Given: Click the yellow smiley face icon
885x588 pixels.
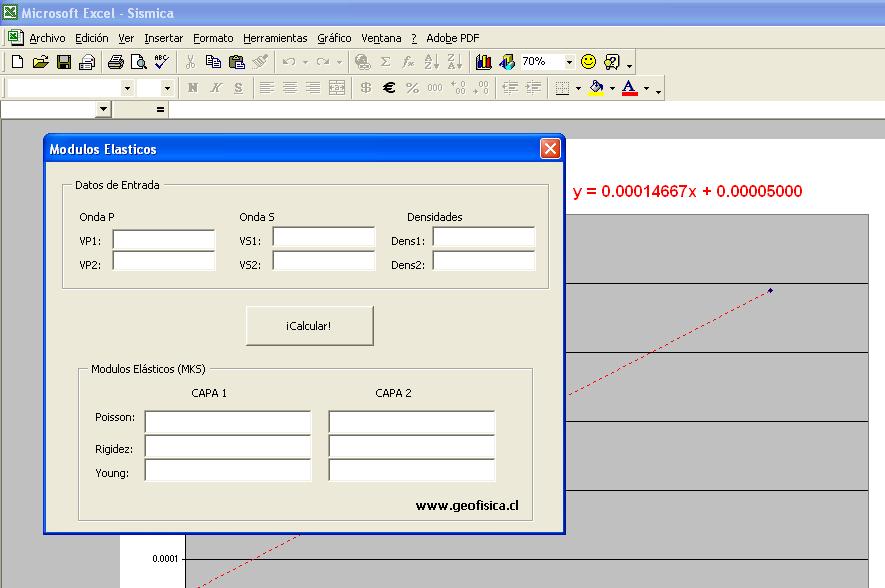Looking at the screenshot, I should (x=588, y=62).
